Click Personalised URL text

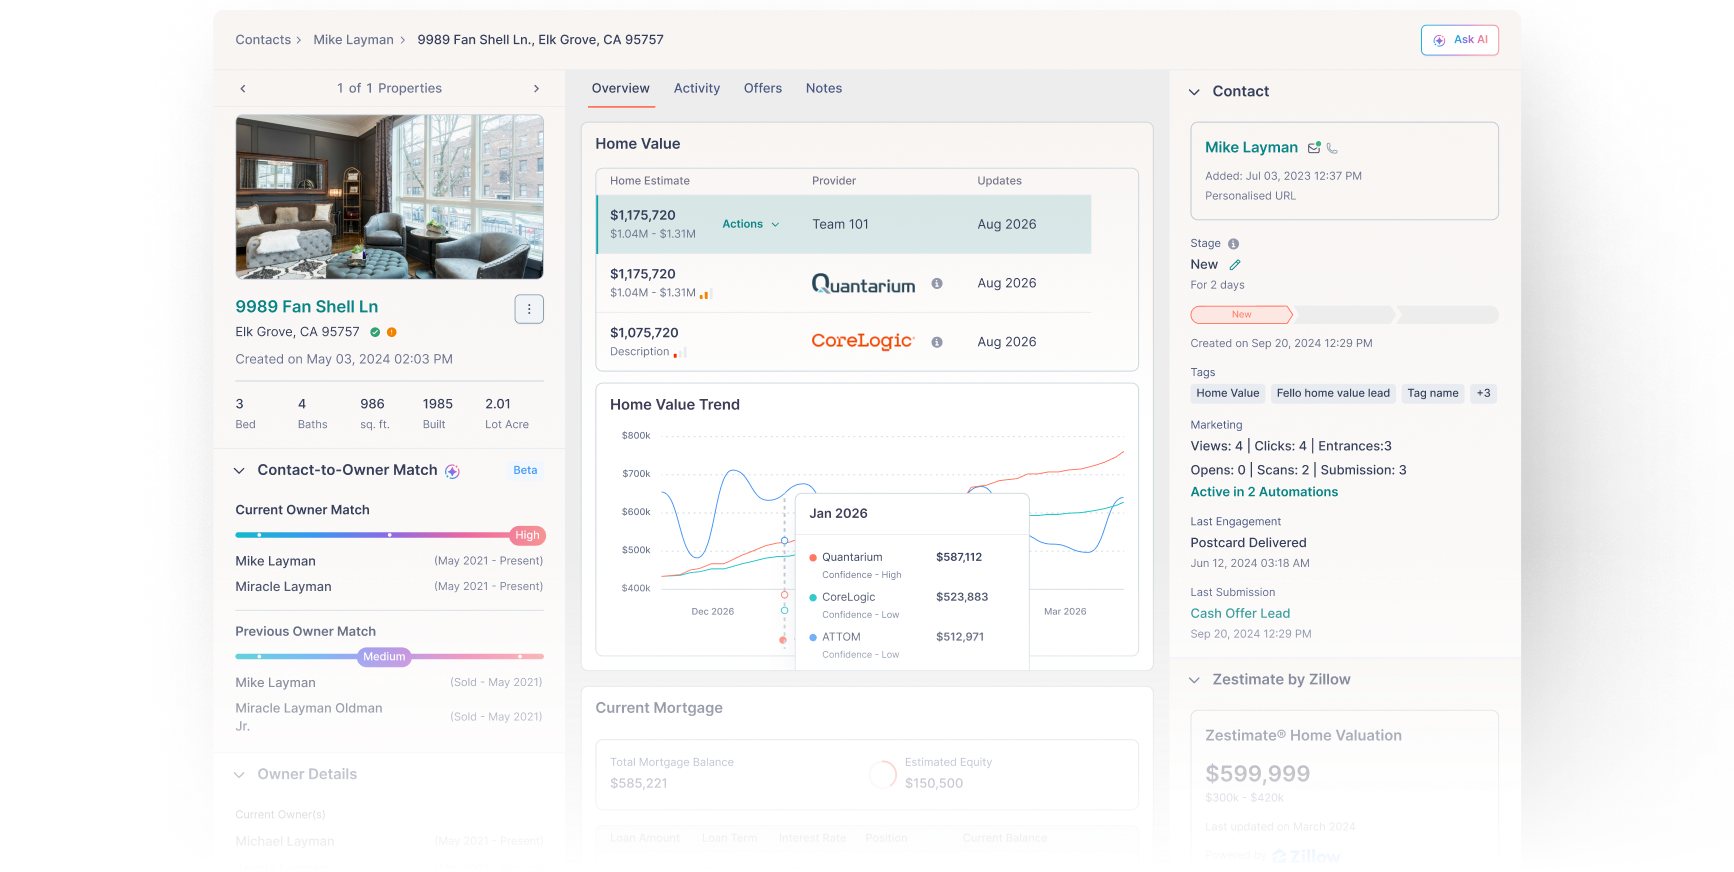tap(1250, 196)
